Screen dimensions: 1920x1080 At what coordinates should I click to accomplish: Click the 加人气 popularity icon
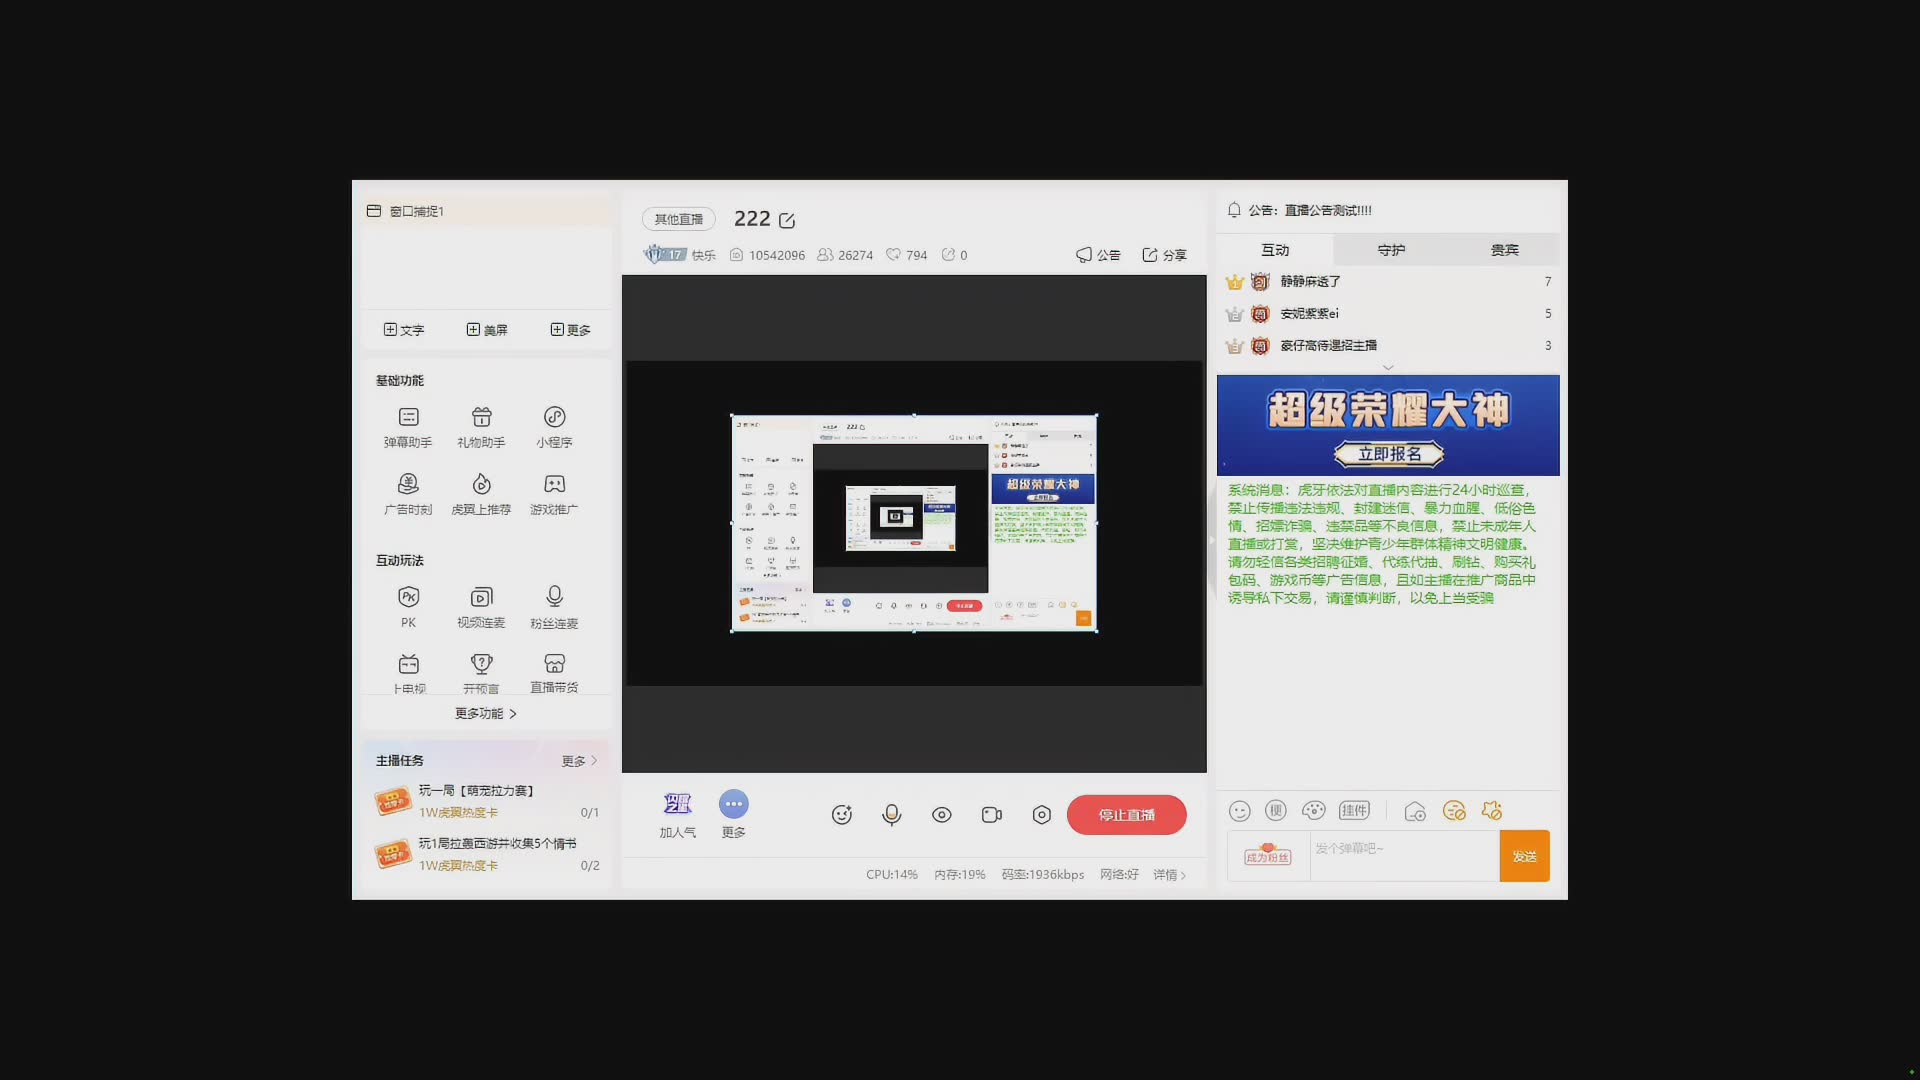pyautogui.click(x=677, y=815)
